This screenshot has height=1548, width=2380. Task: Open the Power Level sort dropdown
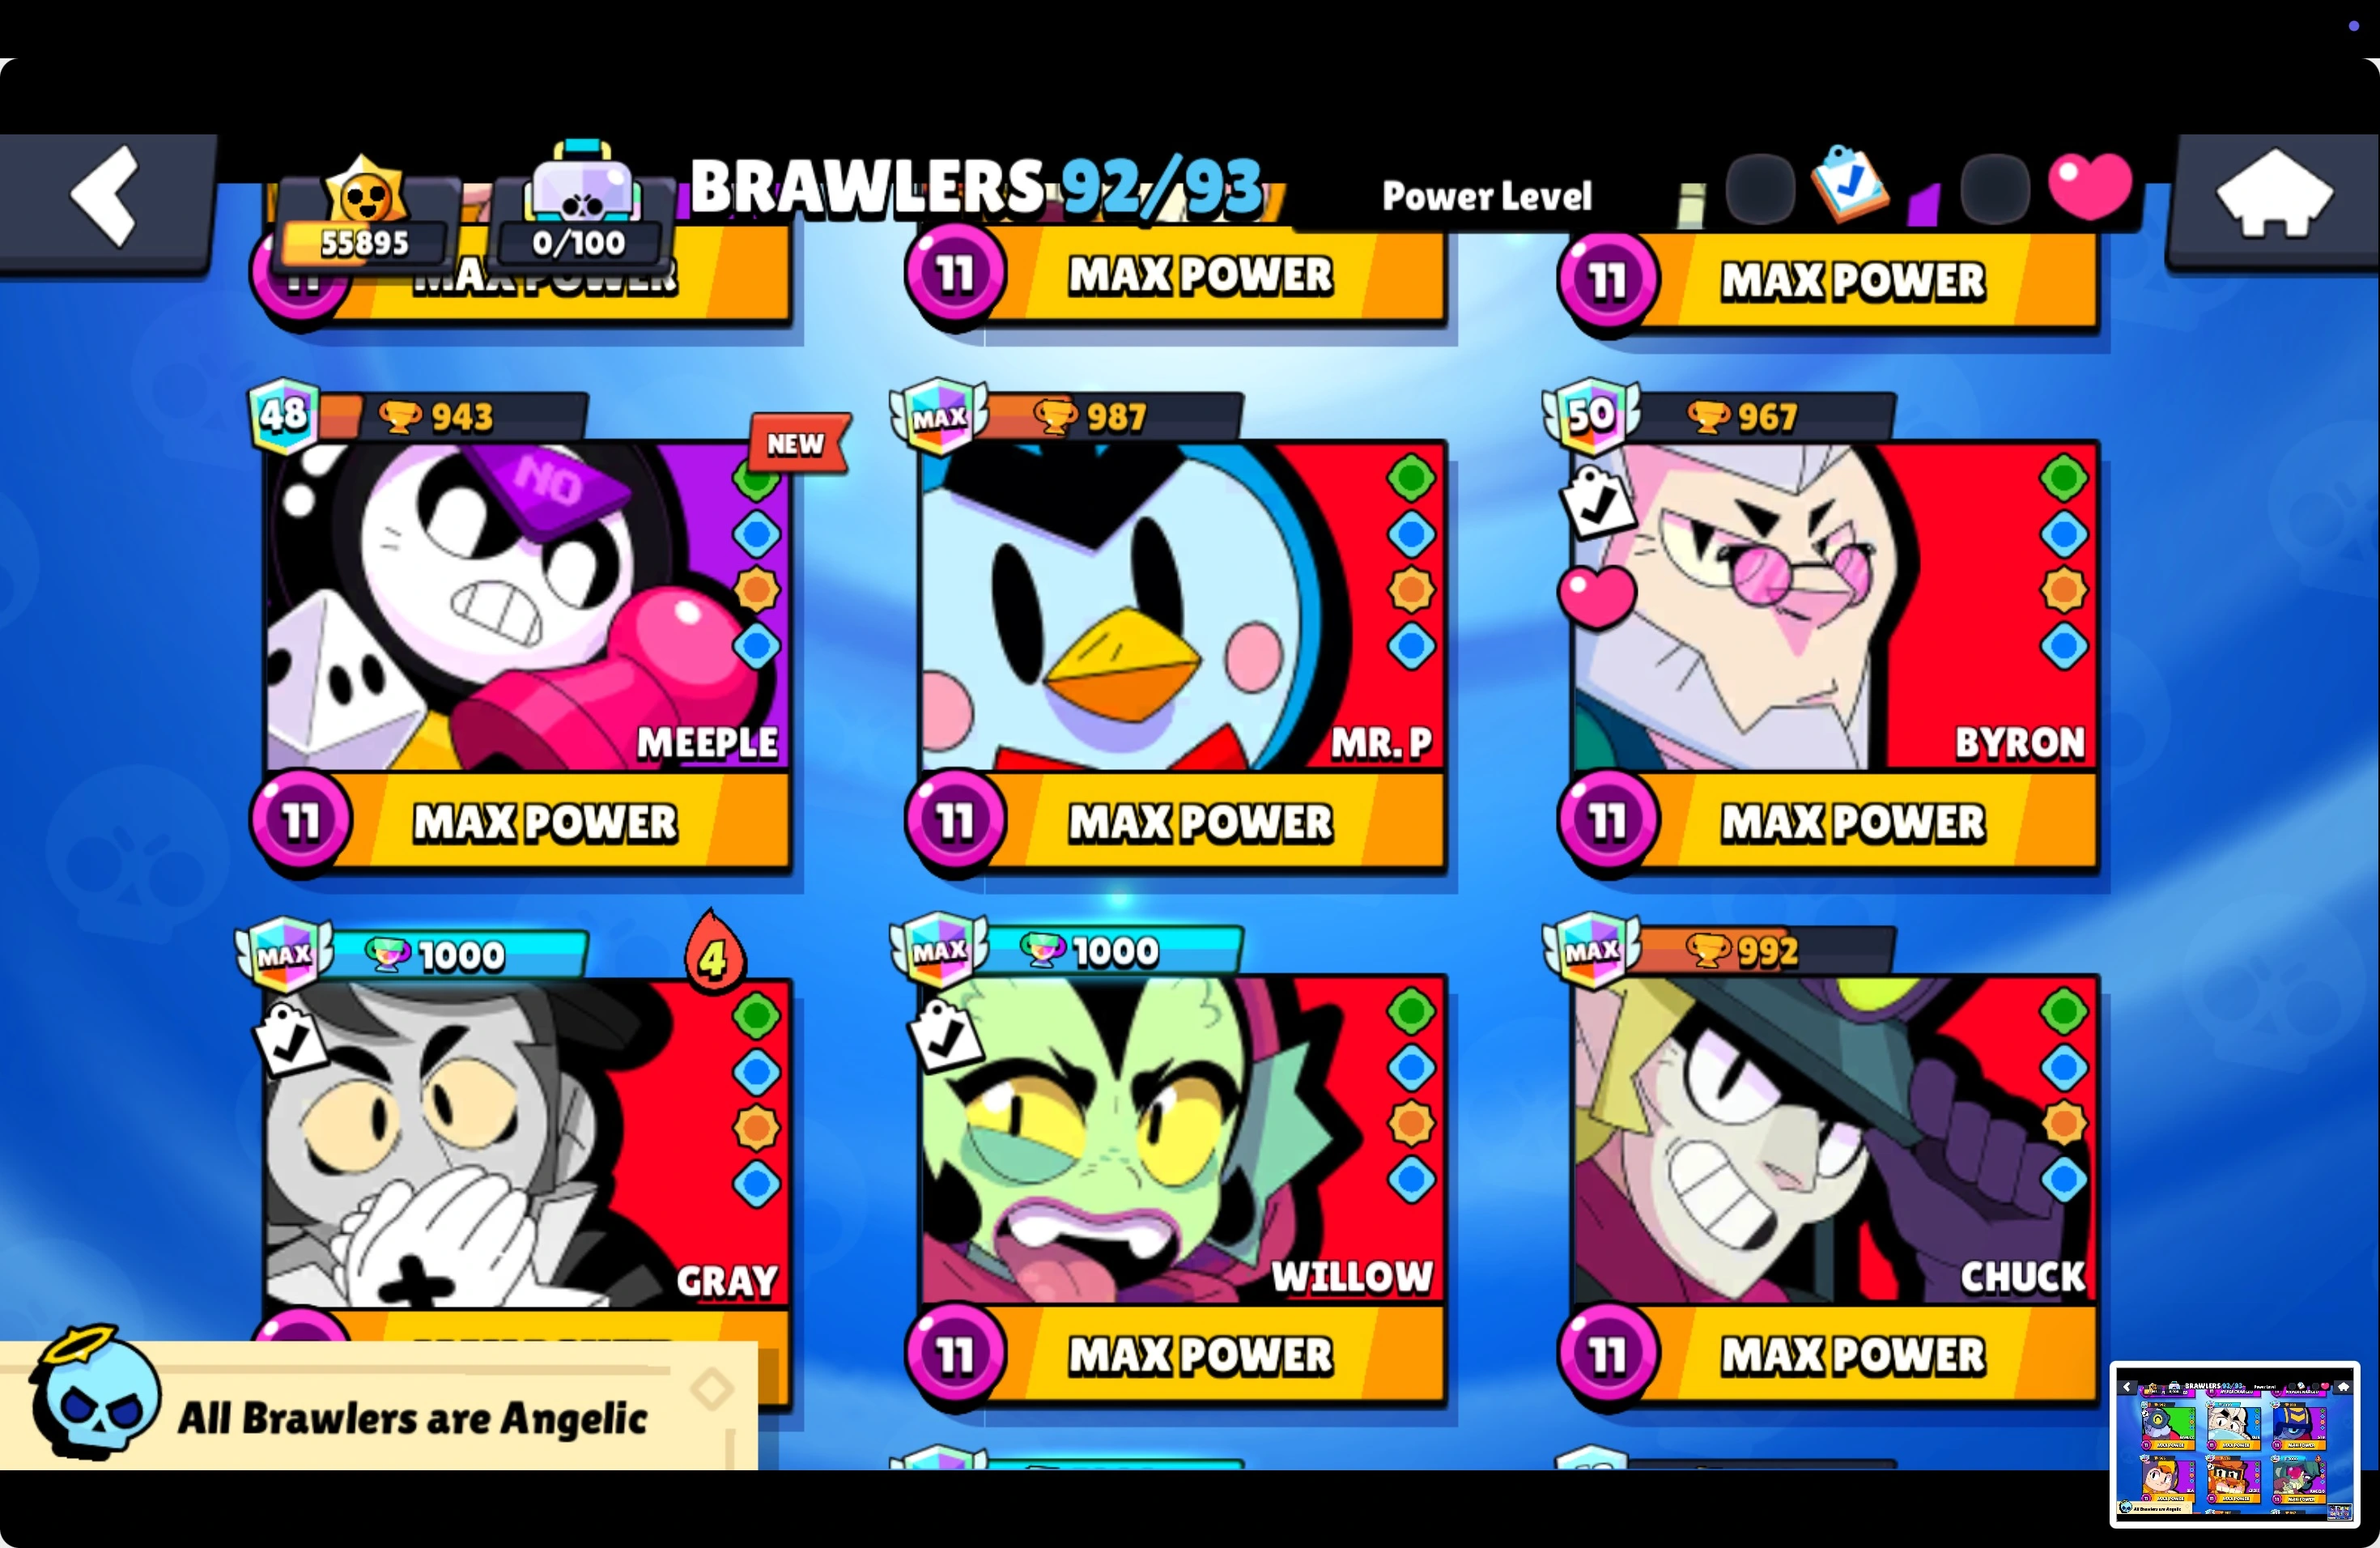coord(1486,195)
